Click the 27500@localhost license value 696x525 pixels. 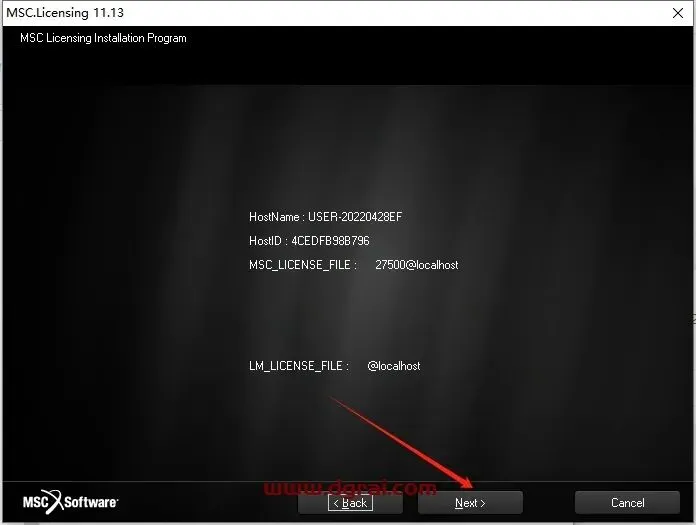point(417,265)
